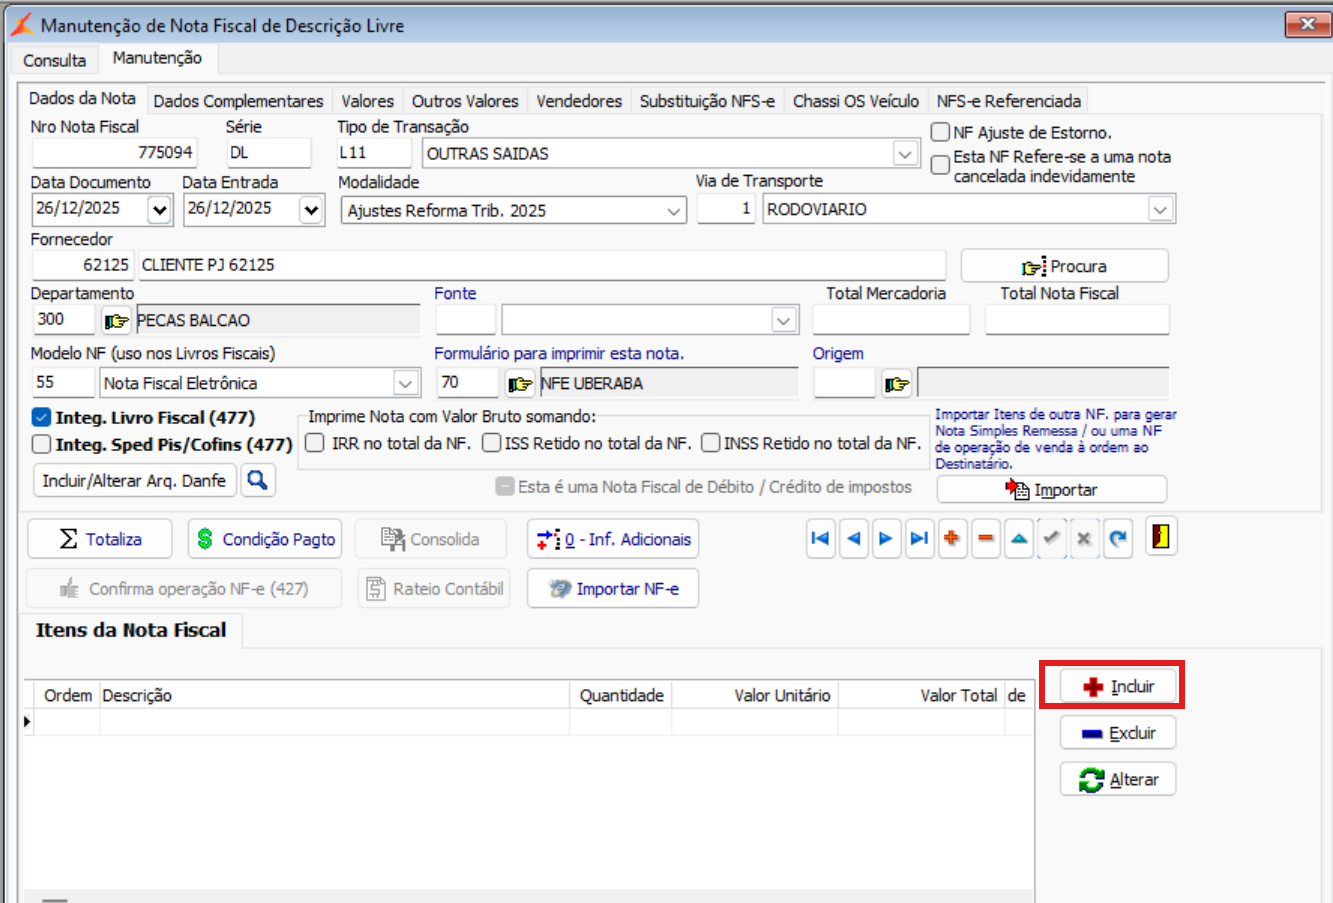Image resolution: width=1333 pixels, height=903 pixels.
Task: Click the Incluir button for items
Action: click(x=1118, y=687)
